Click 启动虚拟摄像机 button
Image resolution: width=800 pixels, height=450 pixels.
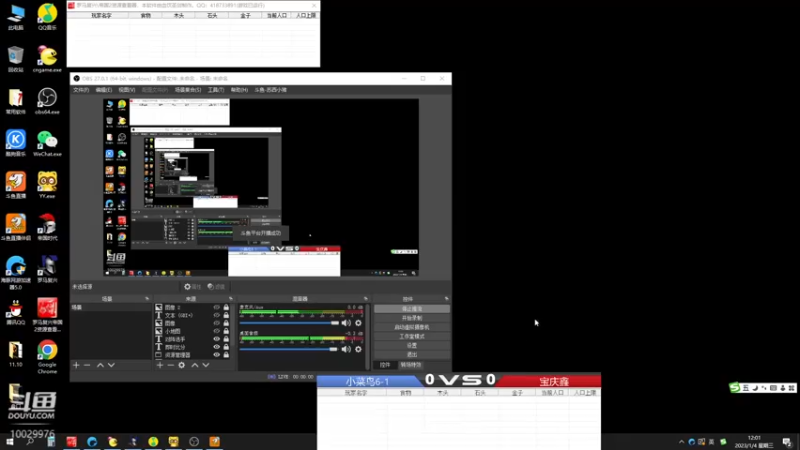412,327
